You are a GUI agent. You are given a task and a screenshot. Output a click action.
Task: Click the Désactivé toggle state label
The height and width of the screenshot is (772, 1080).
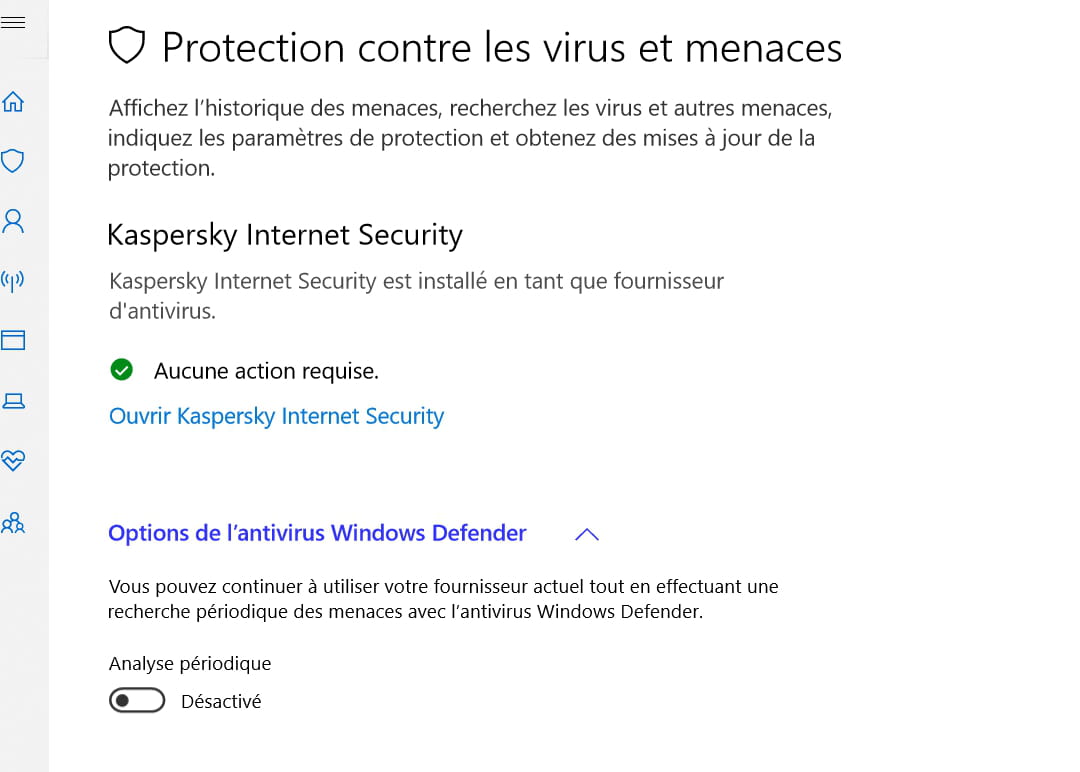(221, 702)
